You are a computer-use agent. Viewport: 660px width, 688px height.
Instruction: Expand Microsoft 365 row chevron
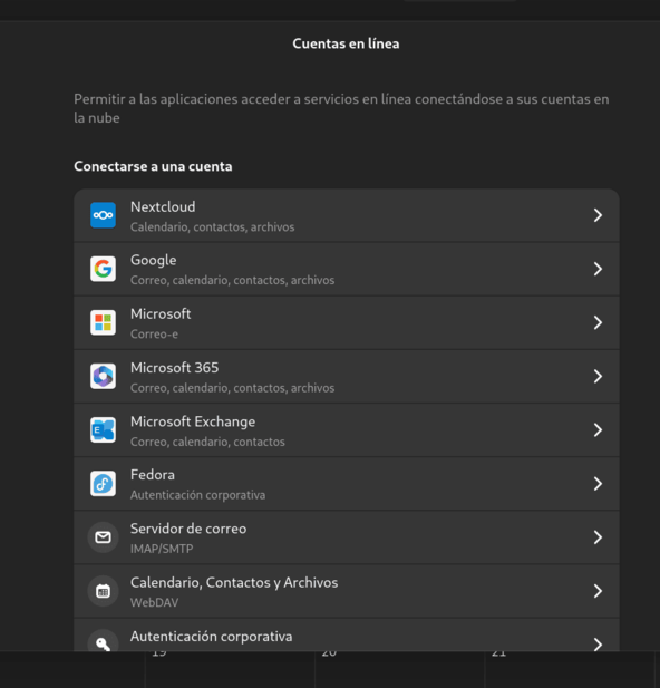coord(597,376)
